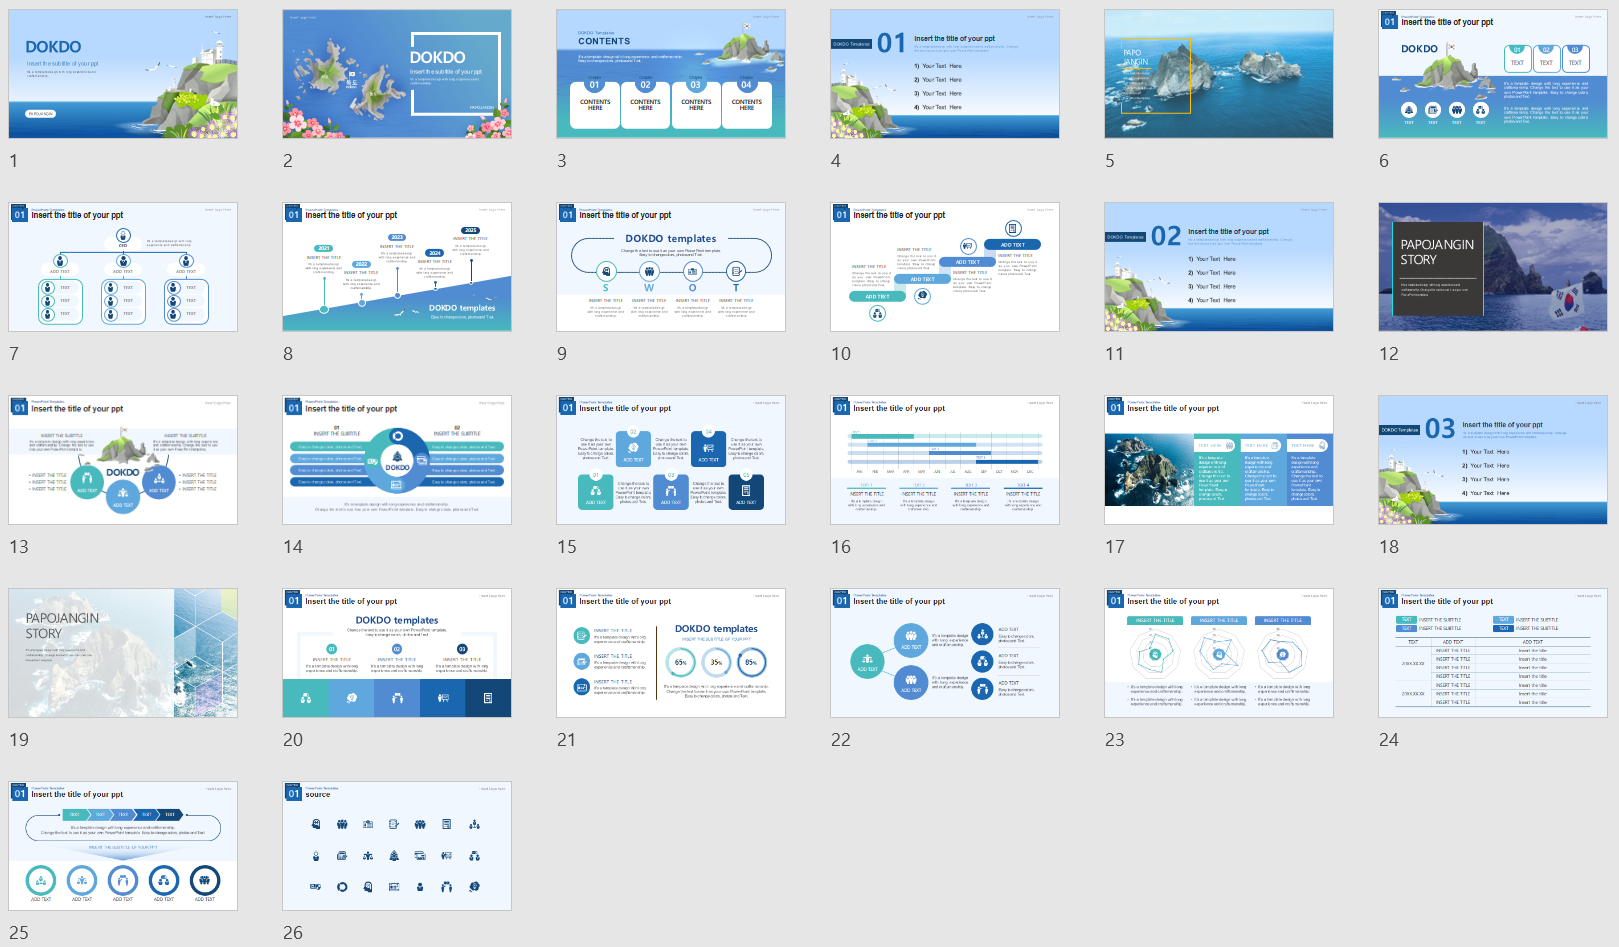Select slide 11, the section 02 divider

tap(1219, 267)
